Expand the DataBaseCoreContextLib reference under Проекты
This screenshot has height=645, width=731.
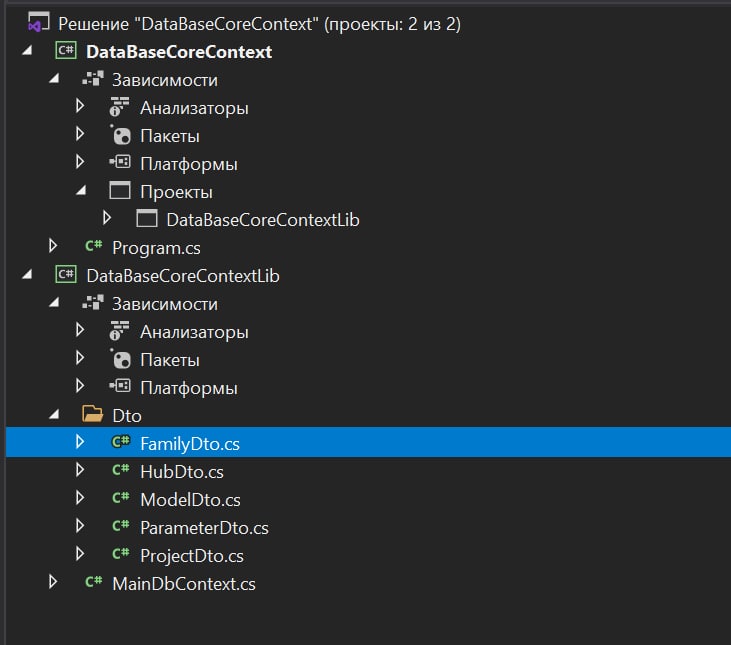(107, 218)
